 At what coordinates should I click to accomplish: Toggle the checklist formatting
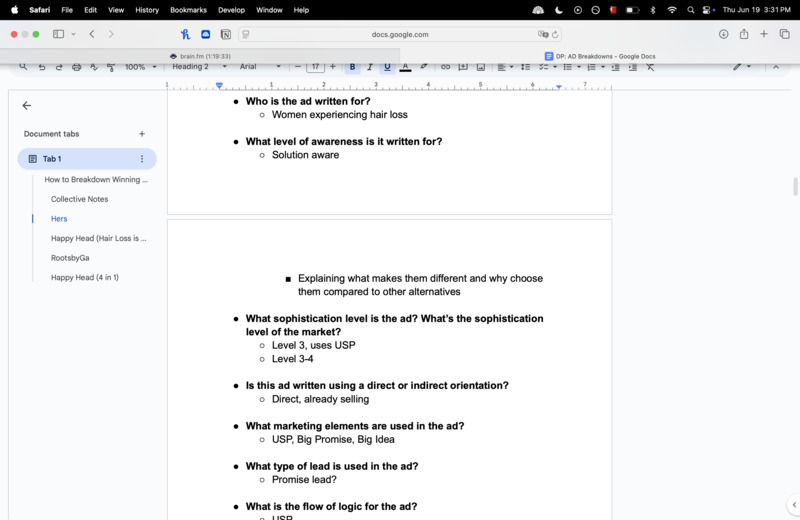544,67
